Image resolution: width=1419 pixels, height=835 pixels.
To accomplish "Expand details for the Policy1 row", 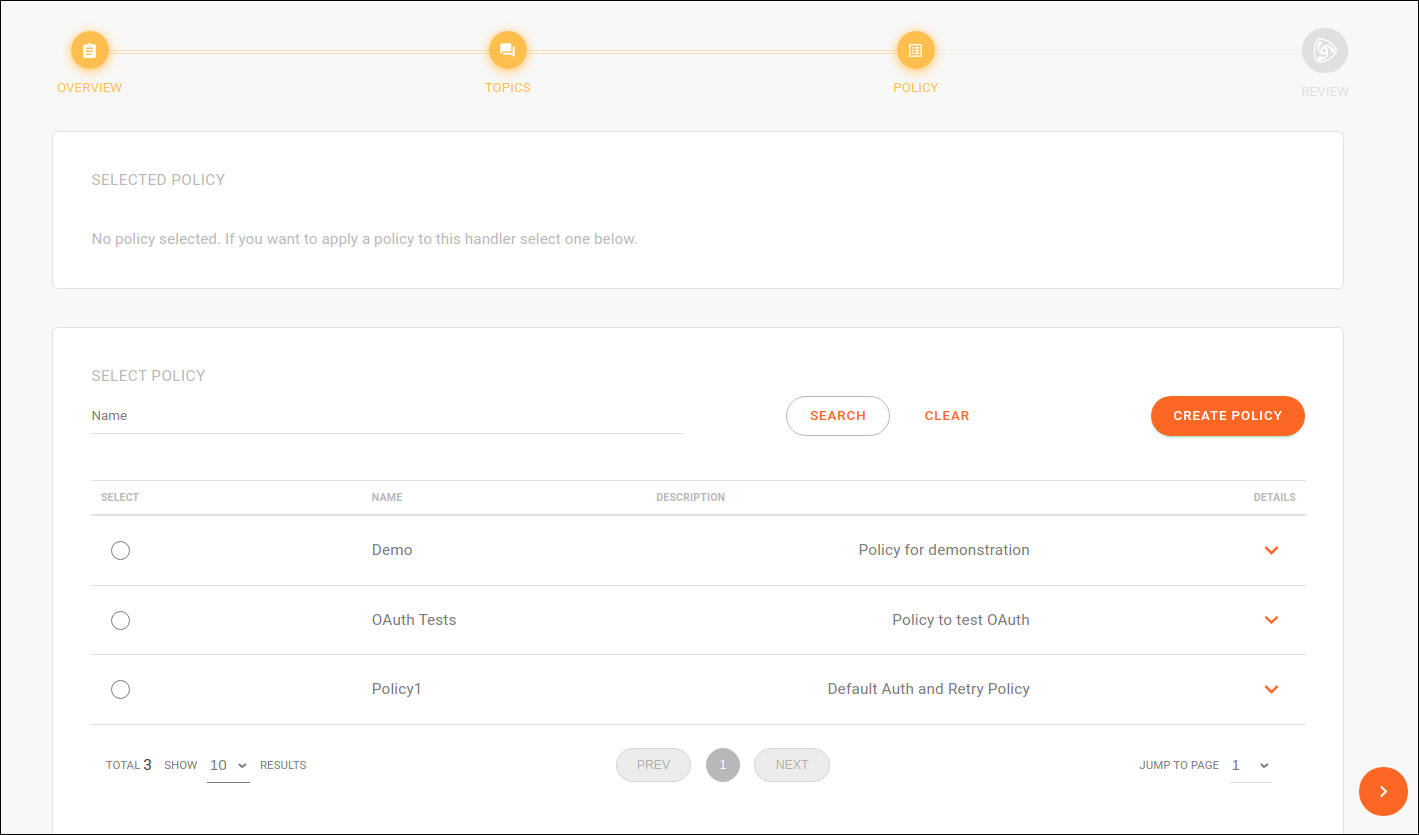I will point(1271,689).
